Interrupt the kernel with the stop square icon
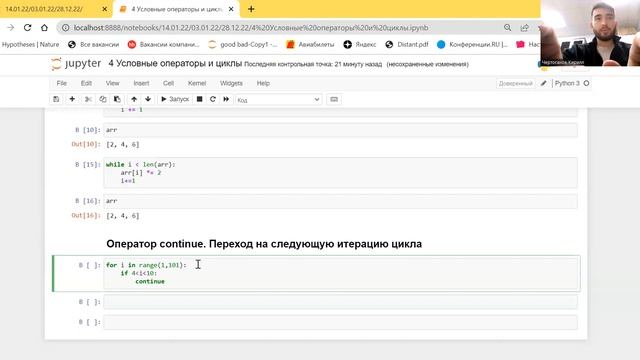The width and height of the screenshot is (640, 360). [200, 99]
